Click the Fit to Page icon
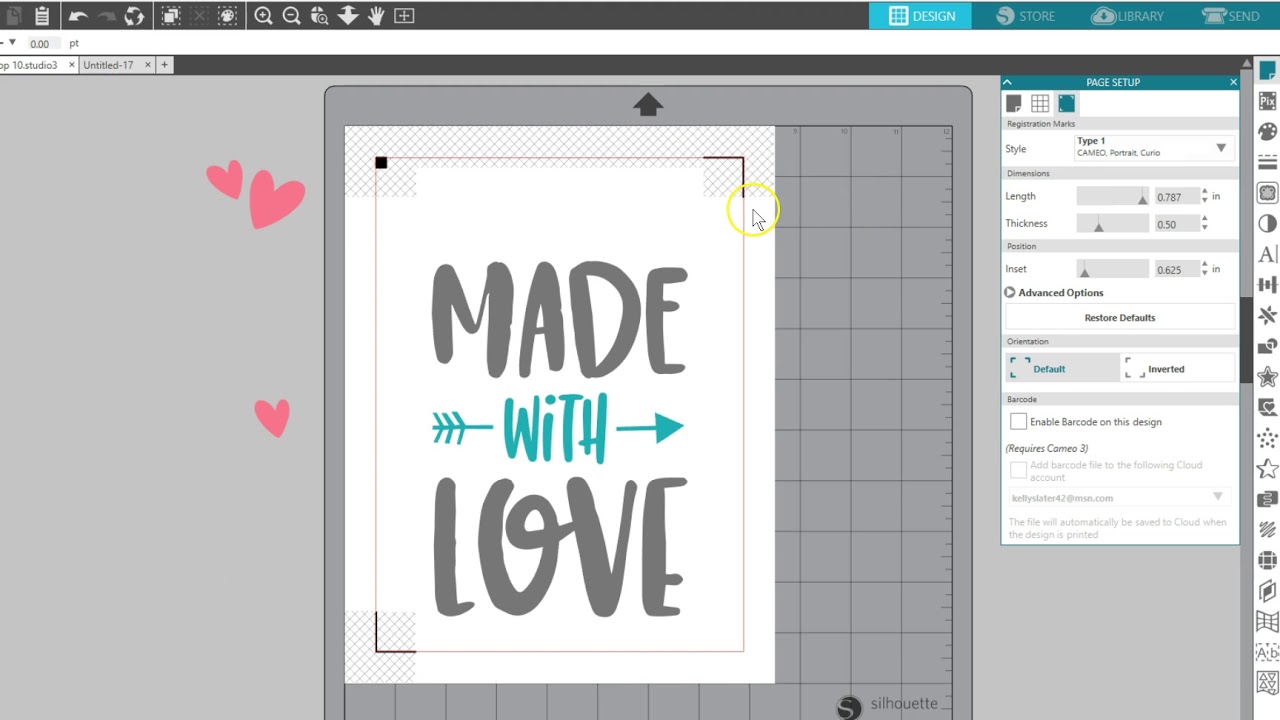Viewport: 1280px width, 720px height. 404,16
